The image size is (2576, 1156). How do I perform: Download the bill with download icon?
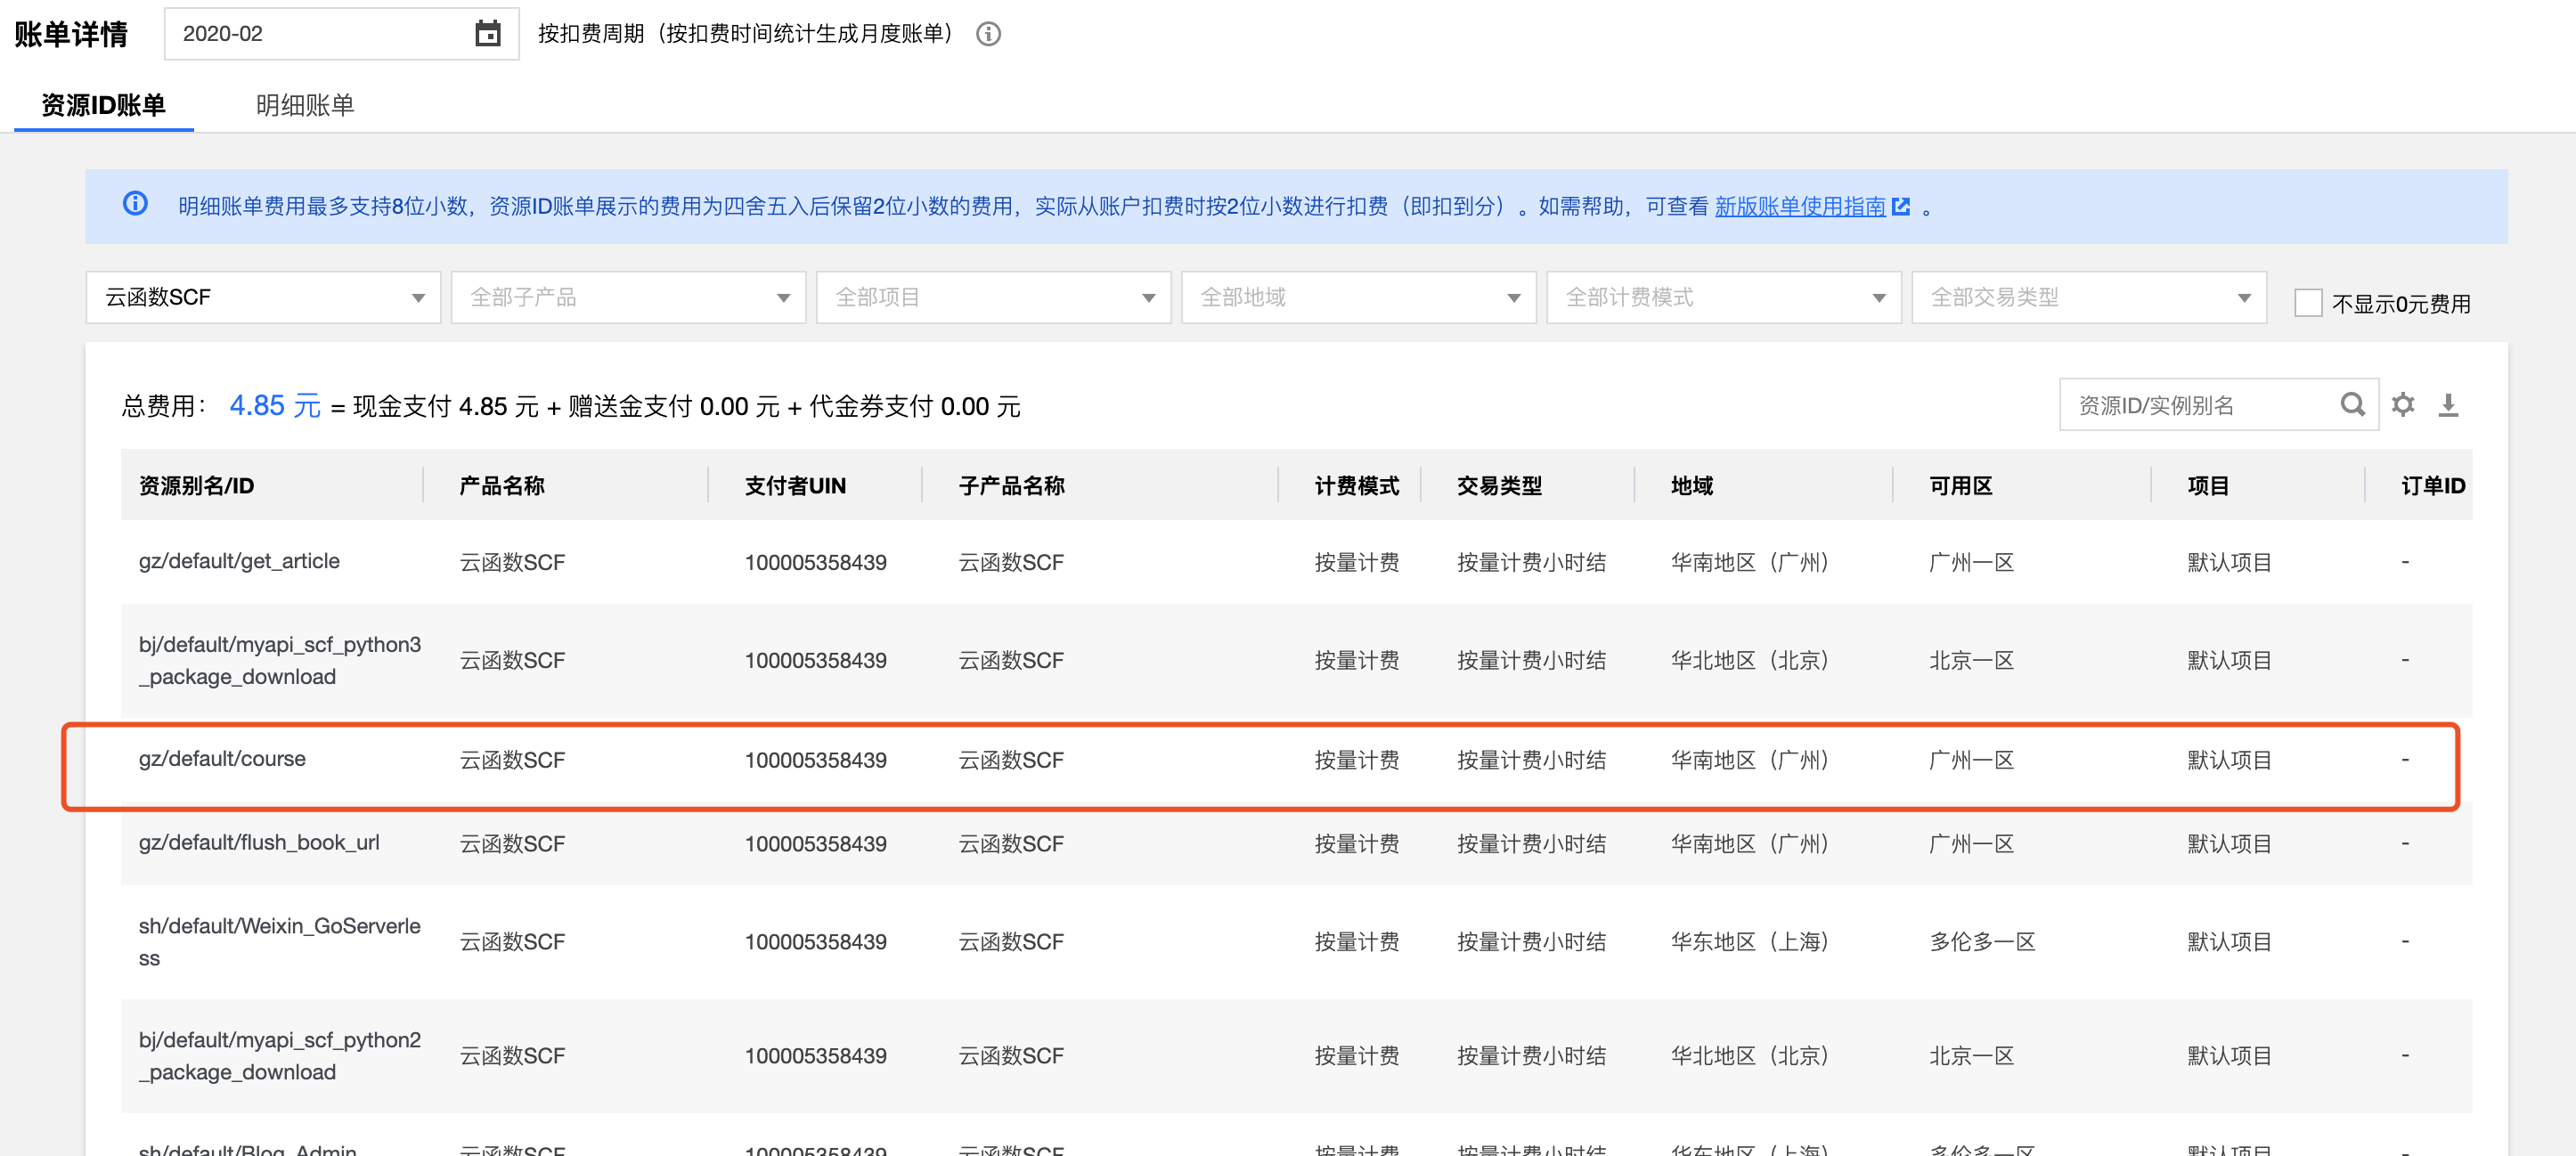(2447, 404)
